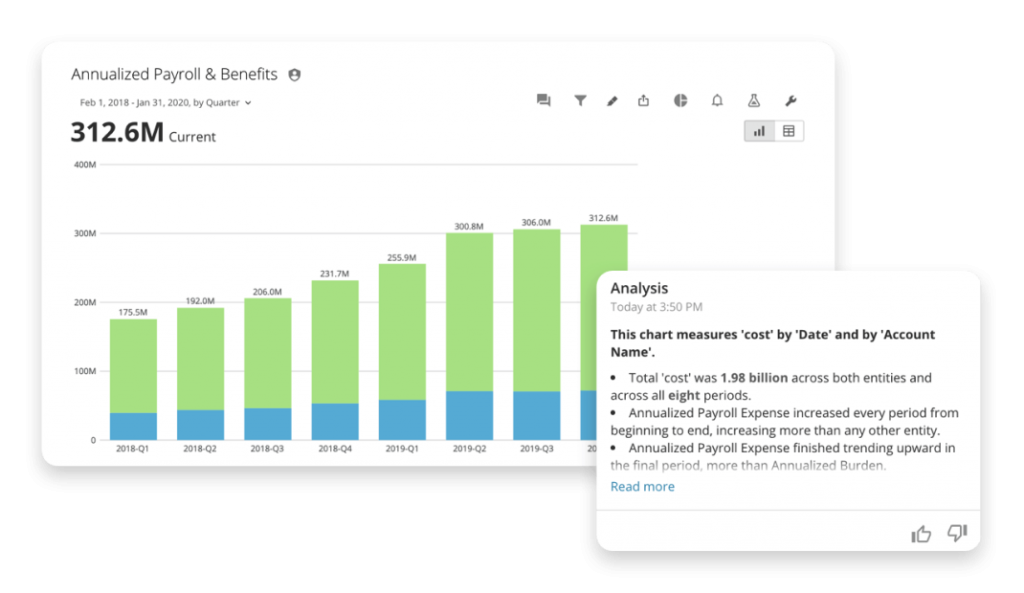Click the Analysis panel header
The image size is (1024, 593).
640,288
